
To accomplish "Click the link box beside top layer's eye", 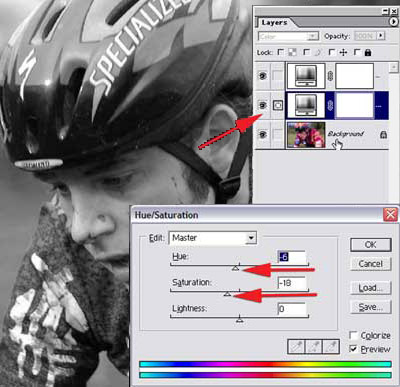I will [x=277, y=76].
